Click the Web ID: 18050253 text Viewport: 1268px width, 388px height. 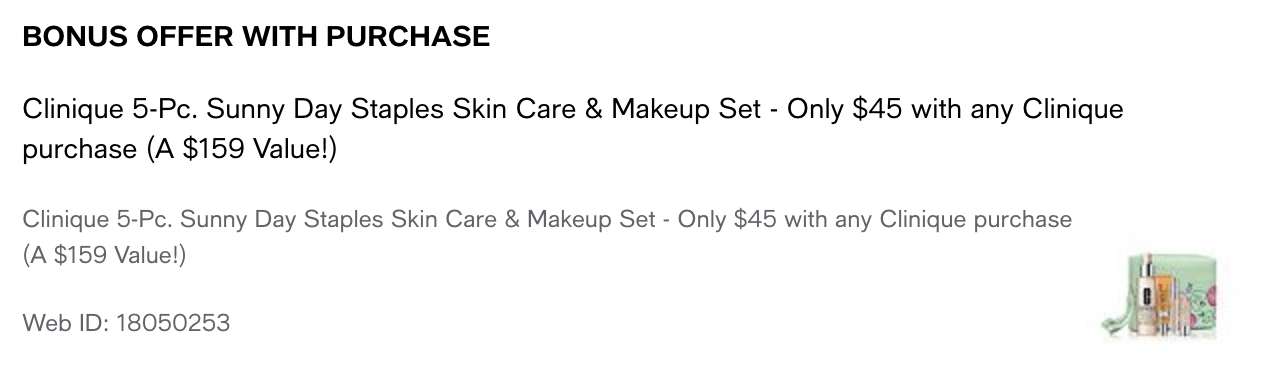126,323
